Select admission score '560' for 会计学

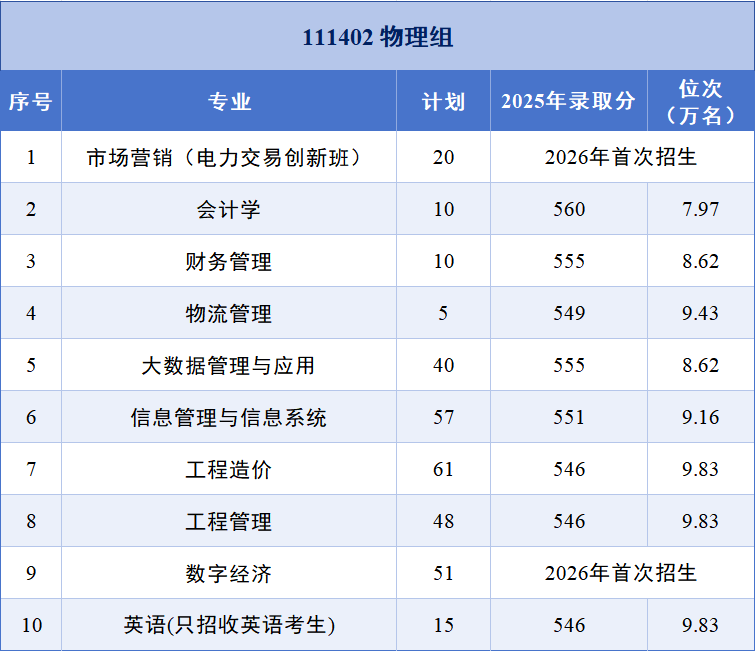(569, 209)
